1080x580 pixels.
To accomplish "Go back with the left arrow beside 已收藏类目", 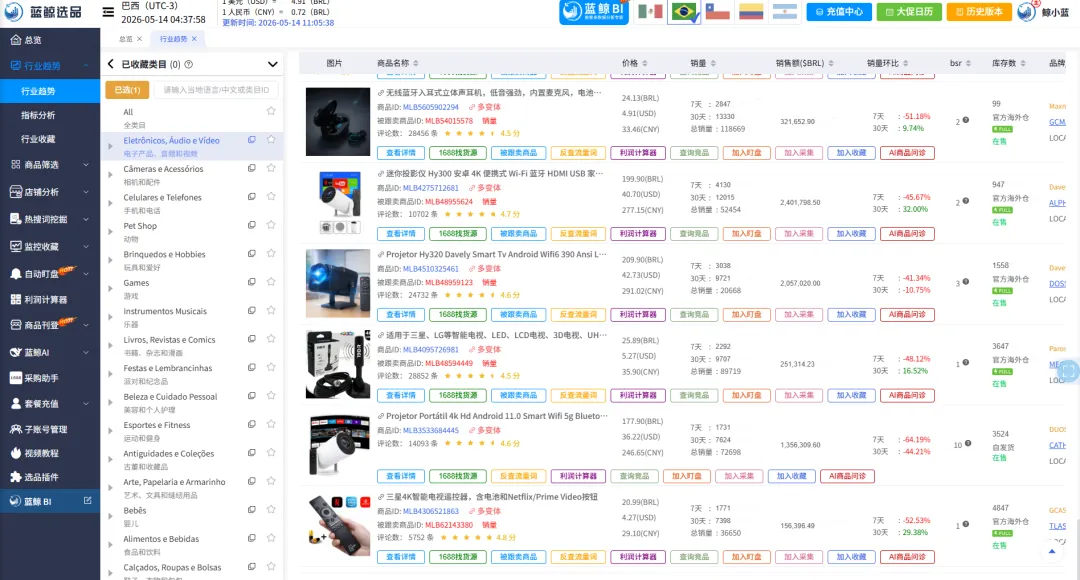I will (111, 64).
